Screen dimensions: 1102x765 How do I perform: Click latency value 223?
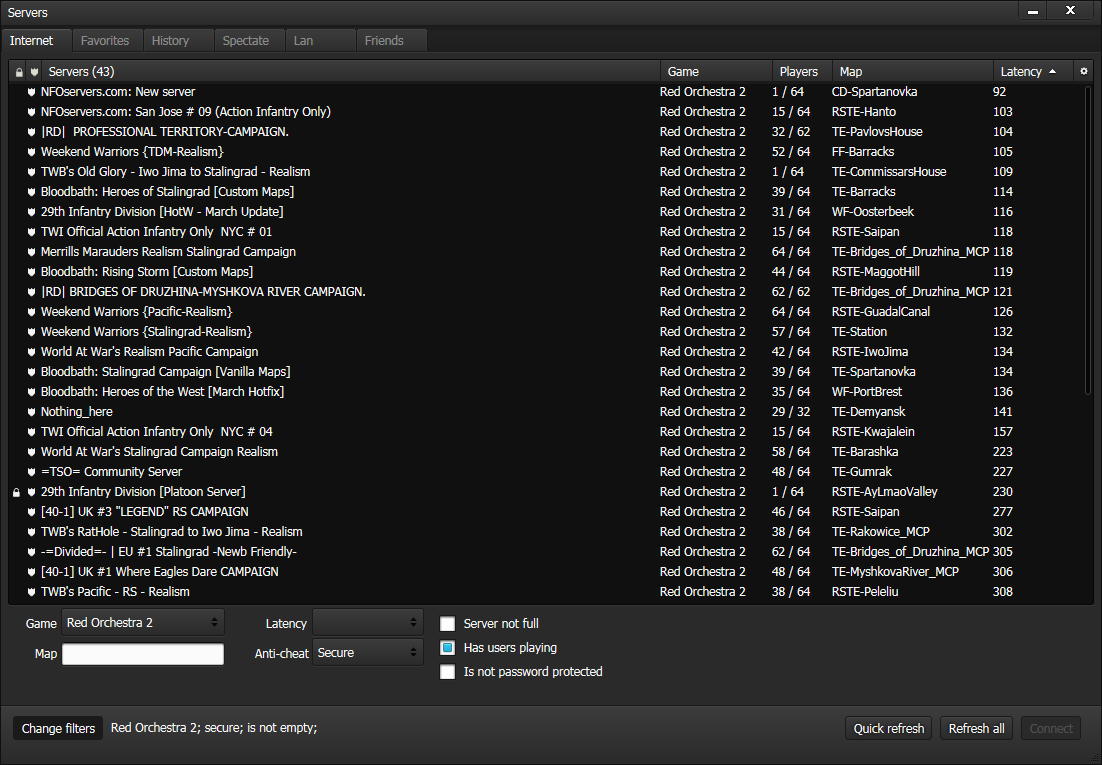pyautogui.click(x=1003, y=451)
